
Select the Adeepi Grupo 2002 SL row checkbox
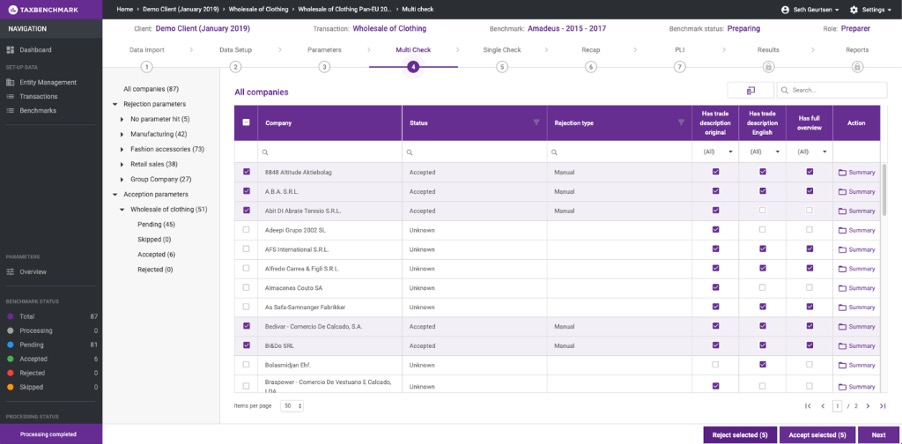(246, 229)
